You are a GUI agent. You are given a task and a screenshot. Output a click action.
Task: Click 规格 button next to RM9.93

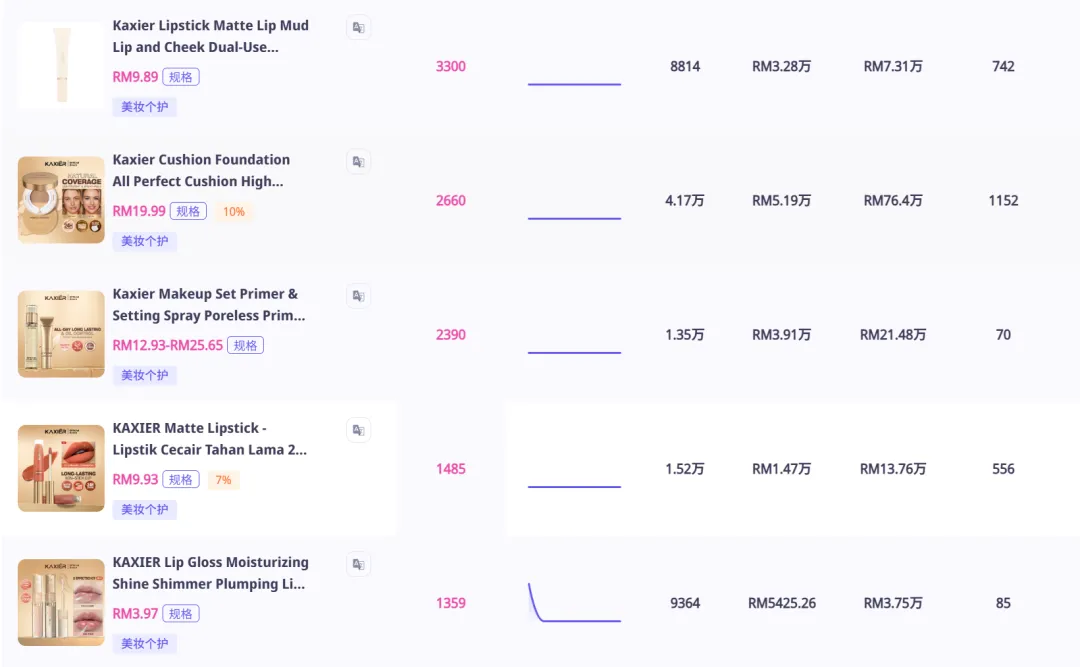pos(181,480)
